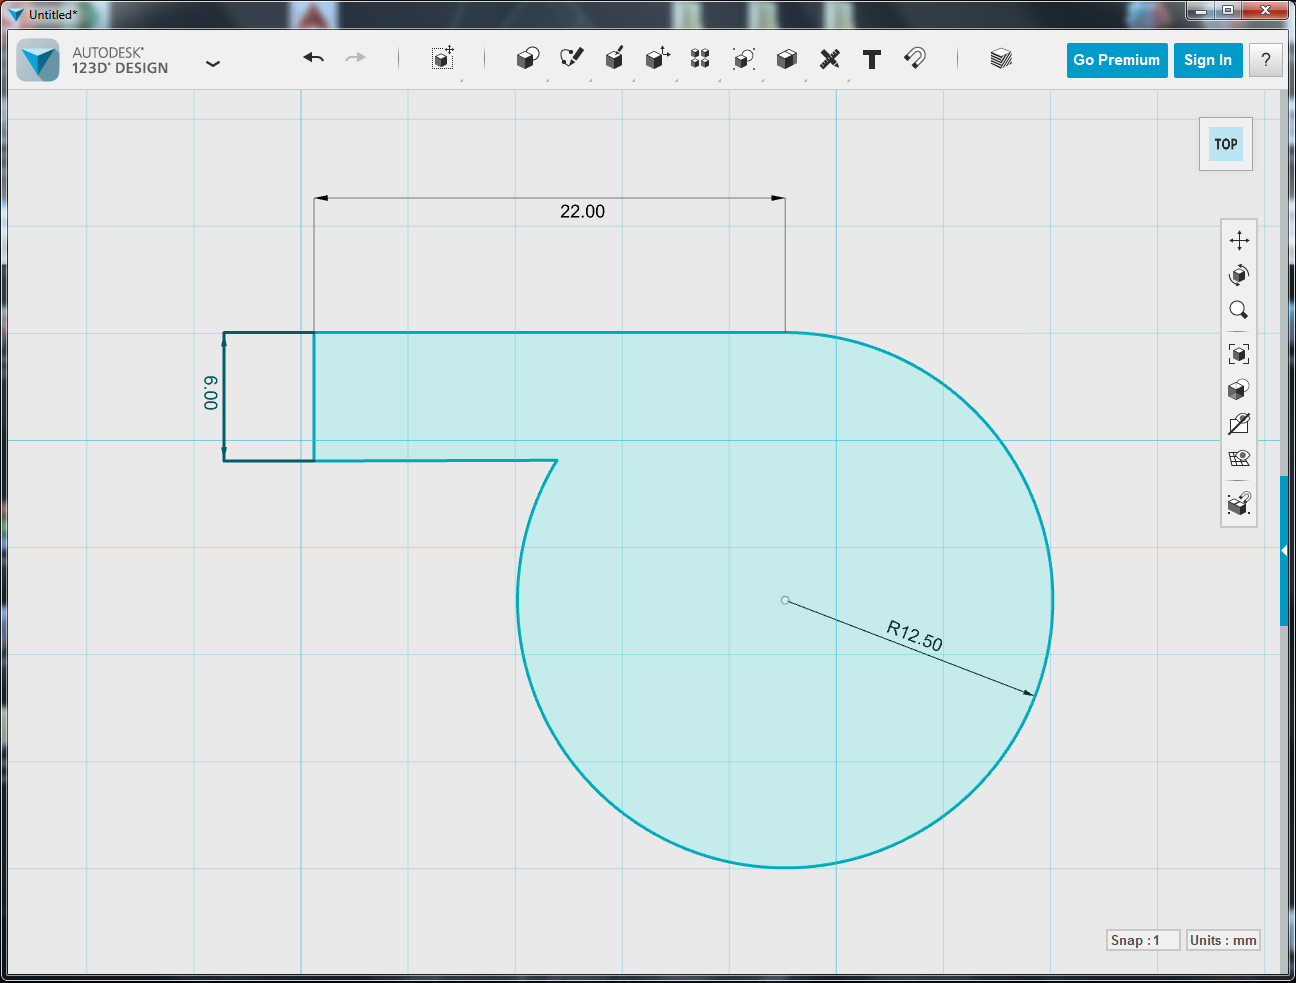Undo the last action
This screenshot has height=983, width=1296.
(314, 58)
